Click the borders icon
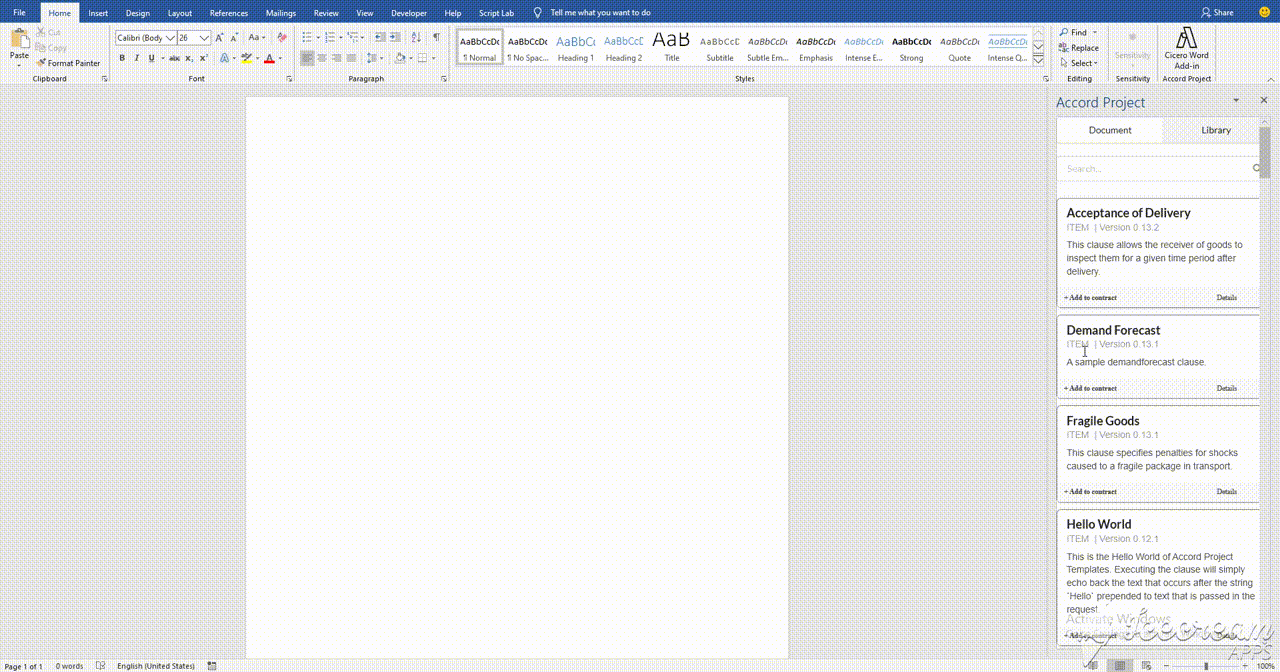The width and height of the screenshot is (1280, 672). tap(421, 58)
